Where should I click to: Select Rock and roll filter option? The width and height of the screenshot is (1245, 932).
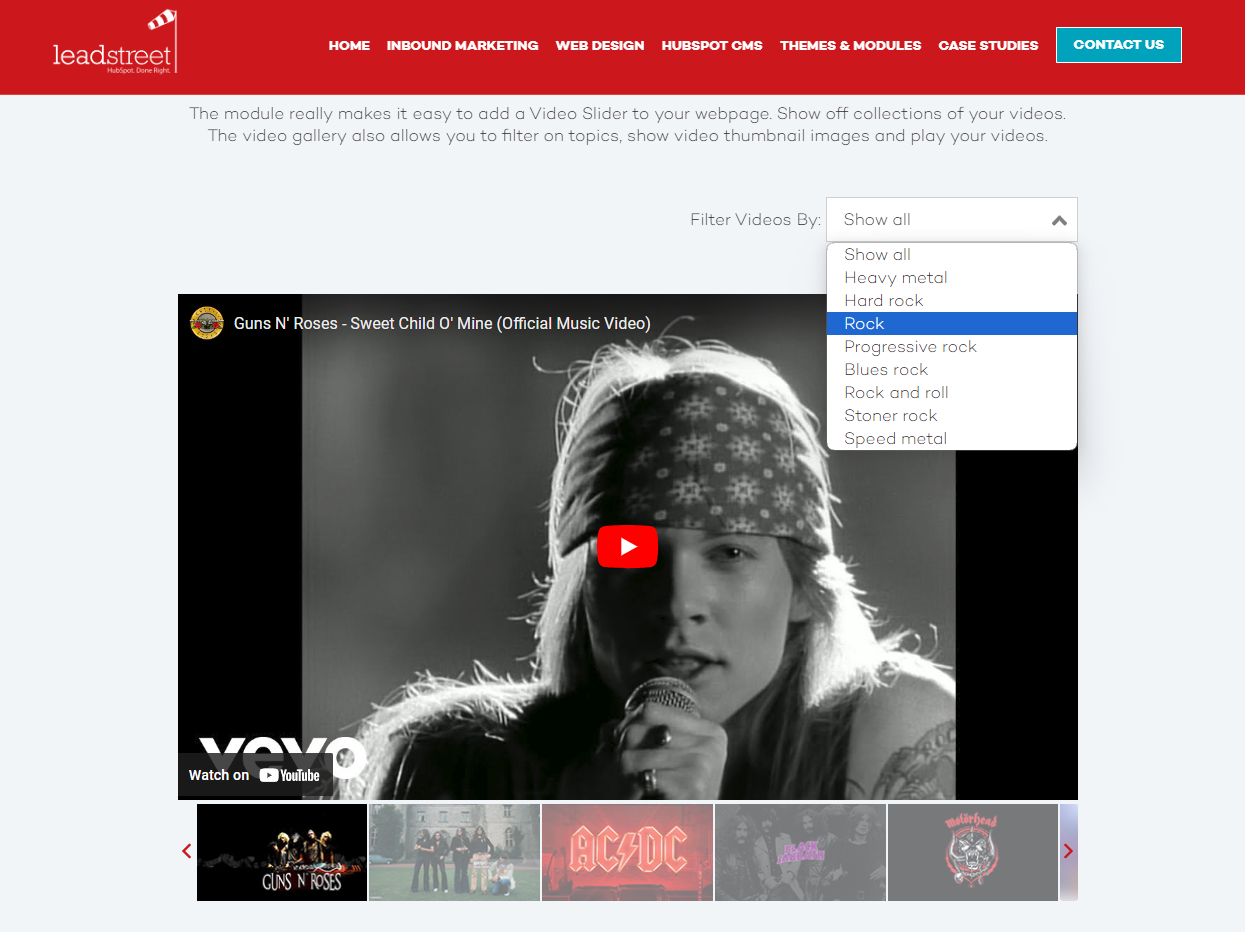tap(952, 393)
